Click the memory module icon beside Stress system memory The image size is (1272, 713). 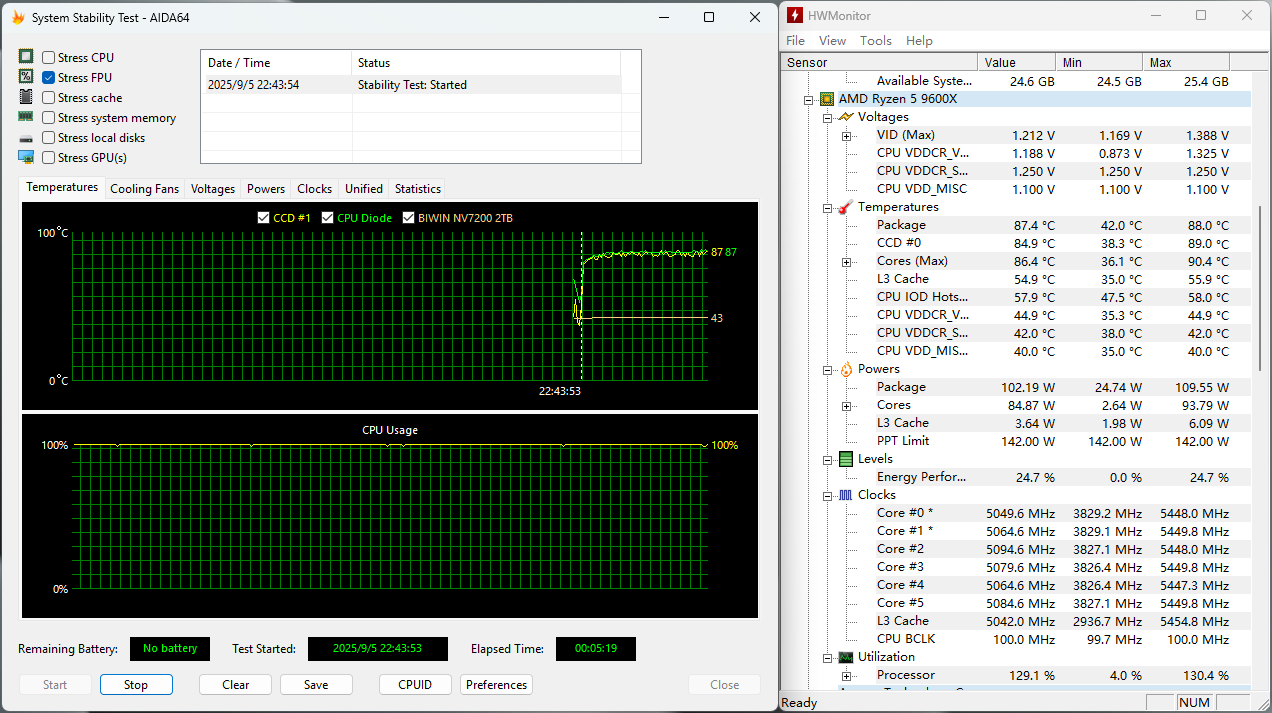pos(26,117)
